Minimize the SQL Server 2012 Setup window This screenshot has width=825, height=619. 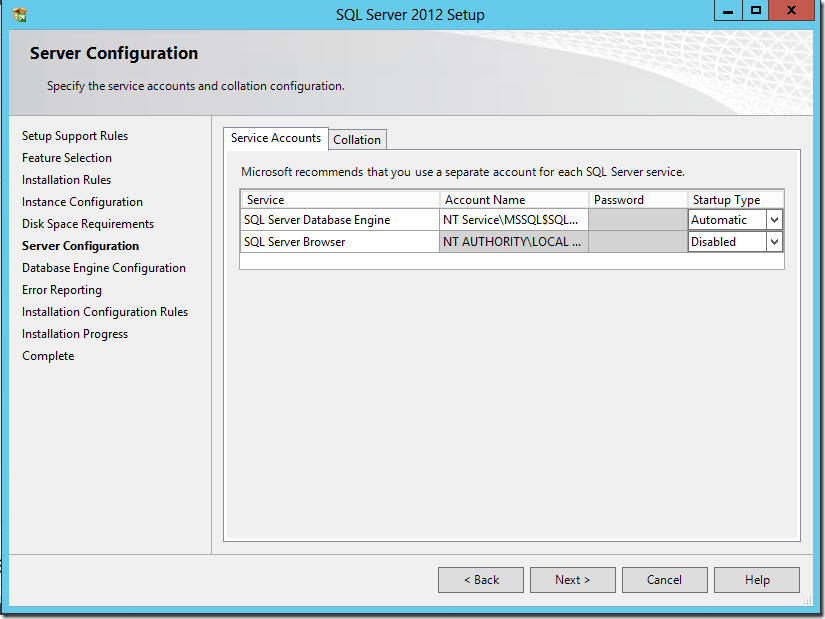tap(728, 11)
